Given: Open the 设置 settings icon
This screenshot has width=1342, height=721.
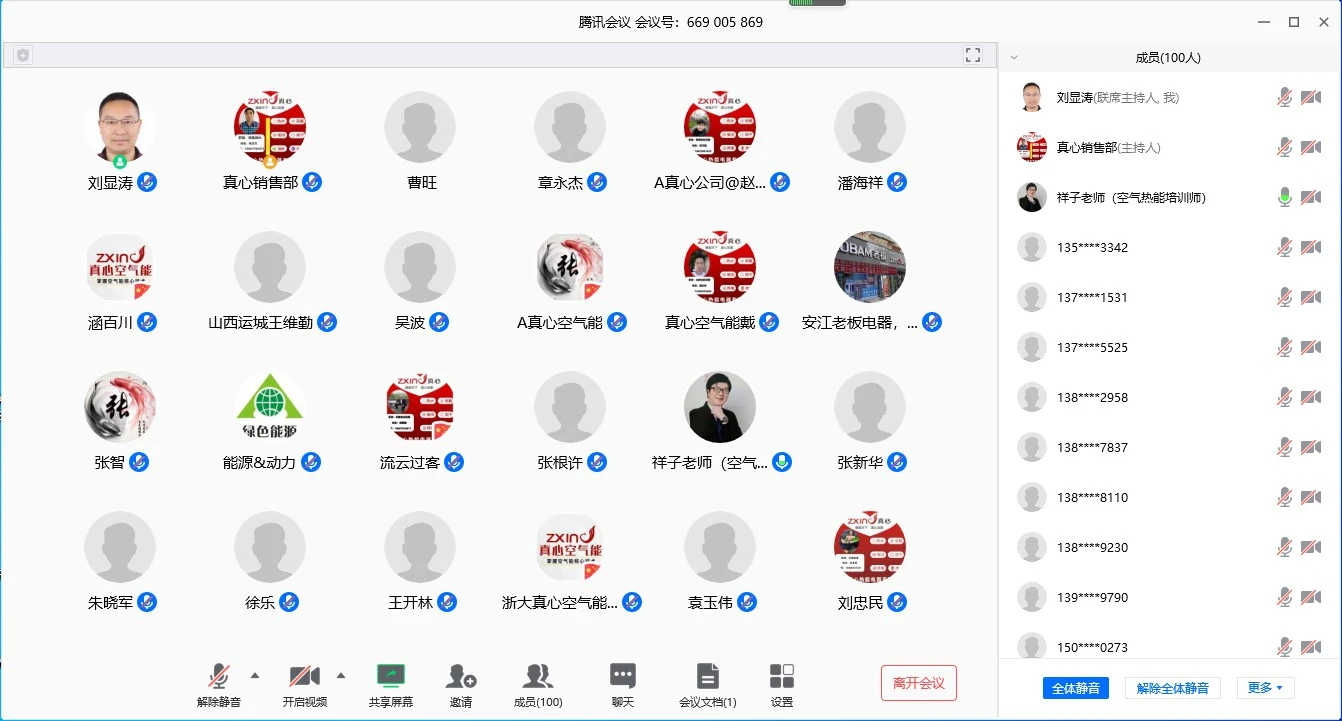Looking at the screenshot, I should click(x=782, y=677).
